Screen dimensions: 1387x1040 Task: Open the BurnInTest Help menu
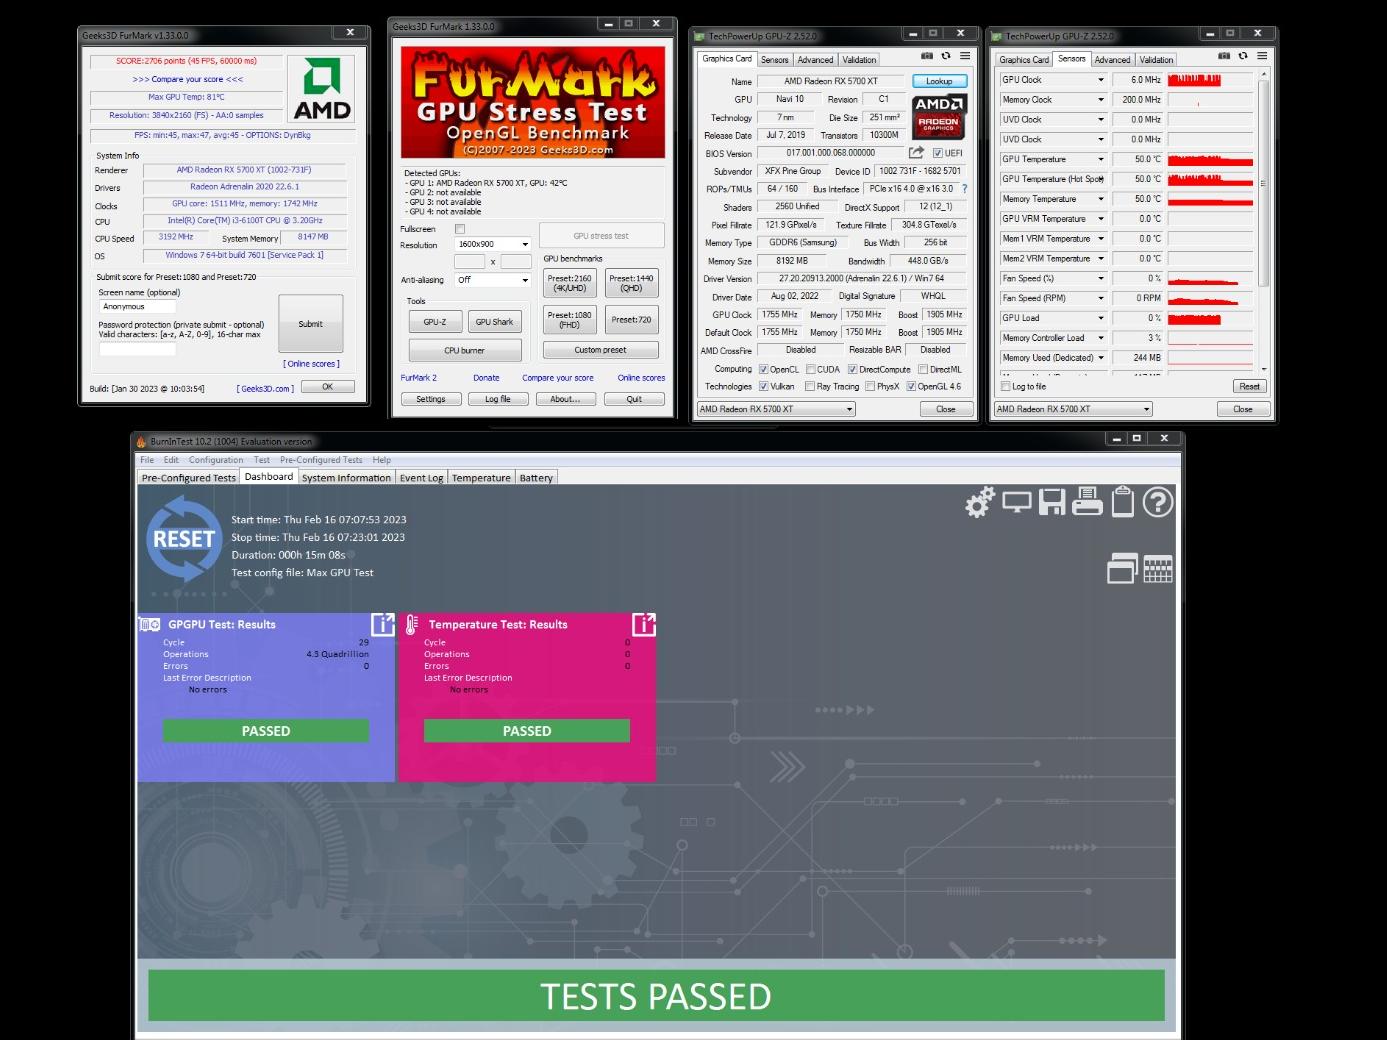pyautogui.click(x=382, y=460)
